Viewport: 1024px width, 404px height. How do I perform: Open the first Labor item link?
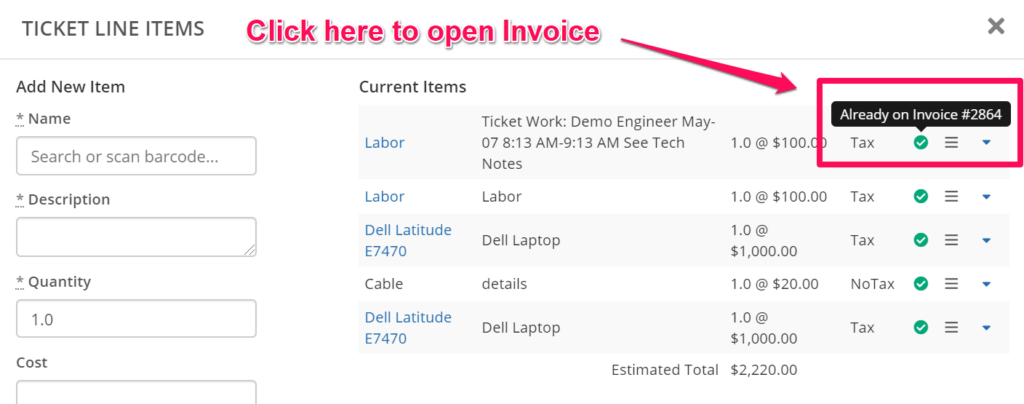point(385,143)
